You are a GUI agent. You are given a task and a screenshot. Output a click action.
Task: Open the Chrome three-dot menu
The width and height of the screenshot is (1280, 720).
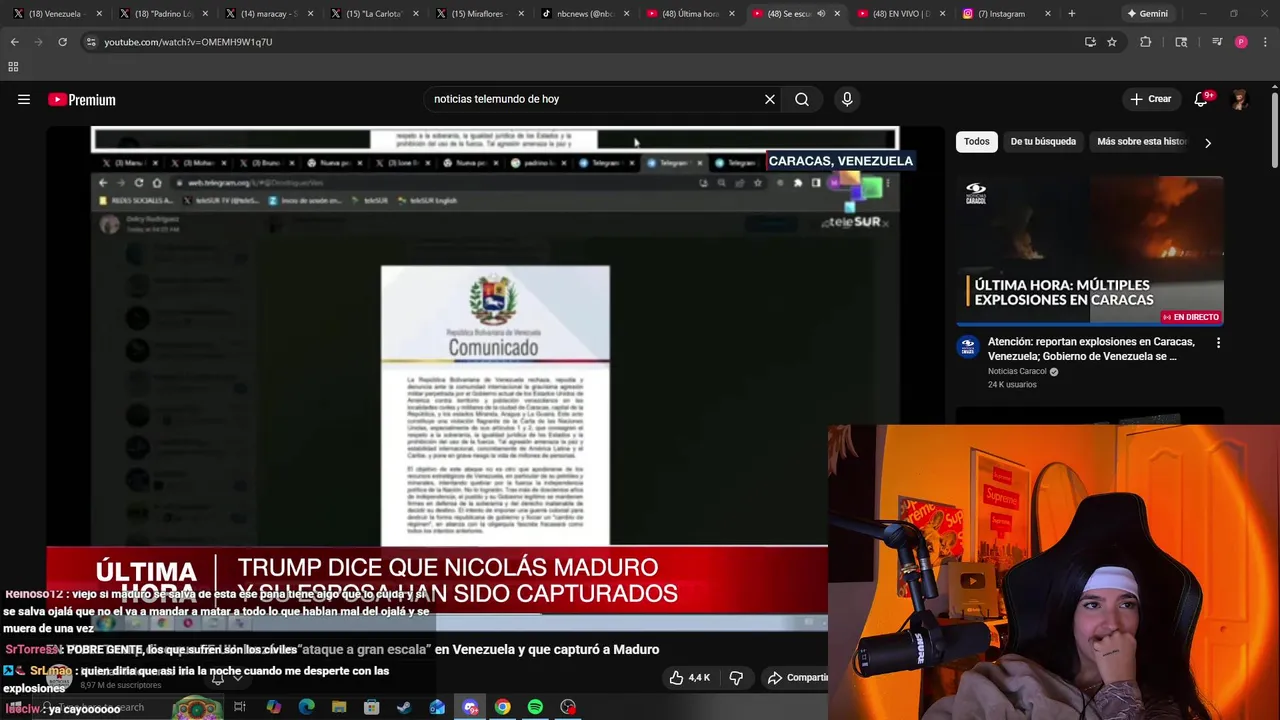pos(1266,42)
